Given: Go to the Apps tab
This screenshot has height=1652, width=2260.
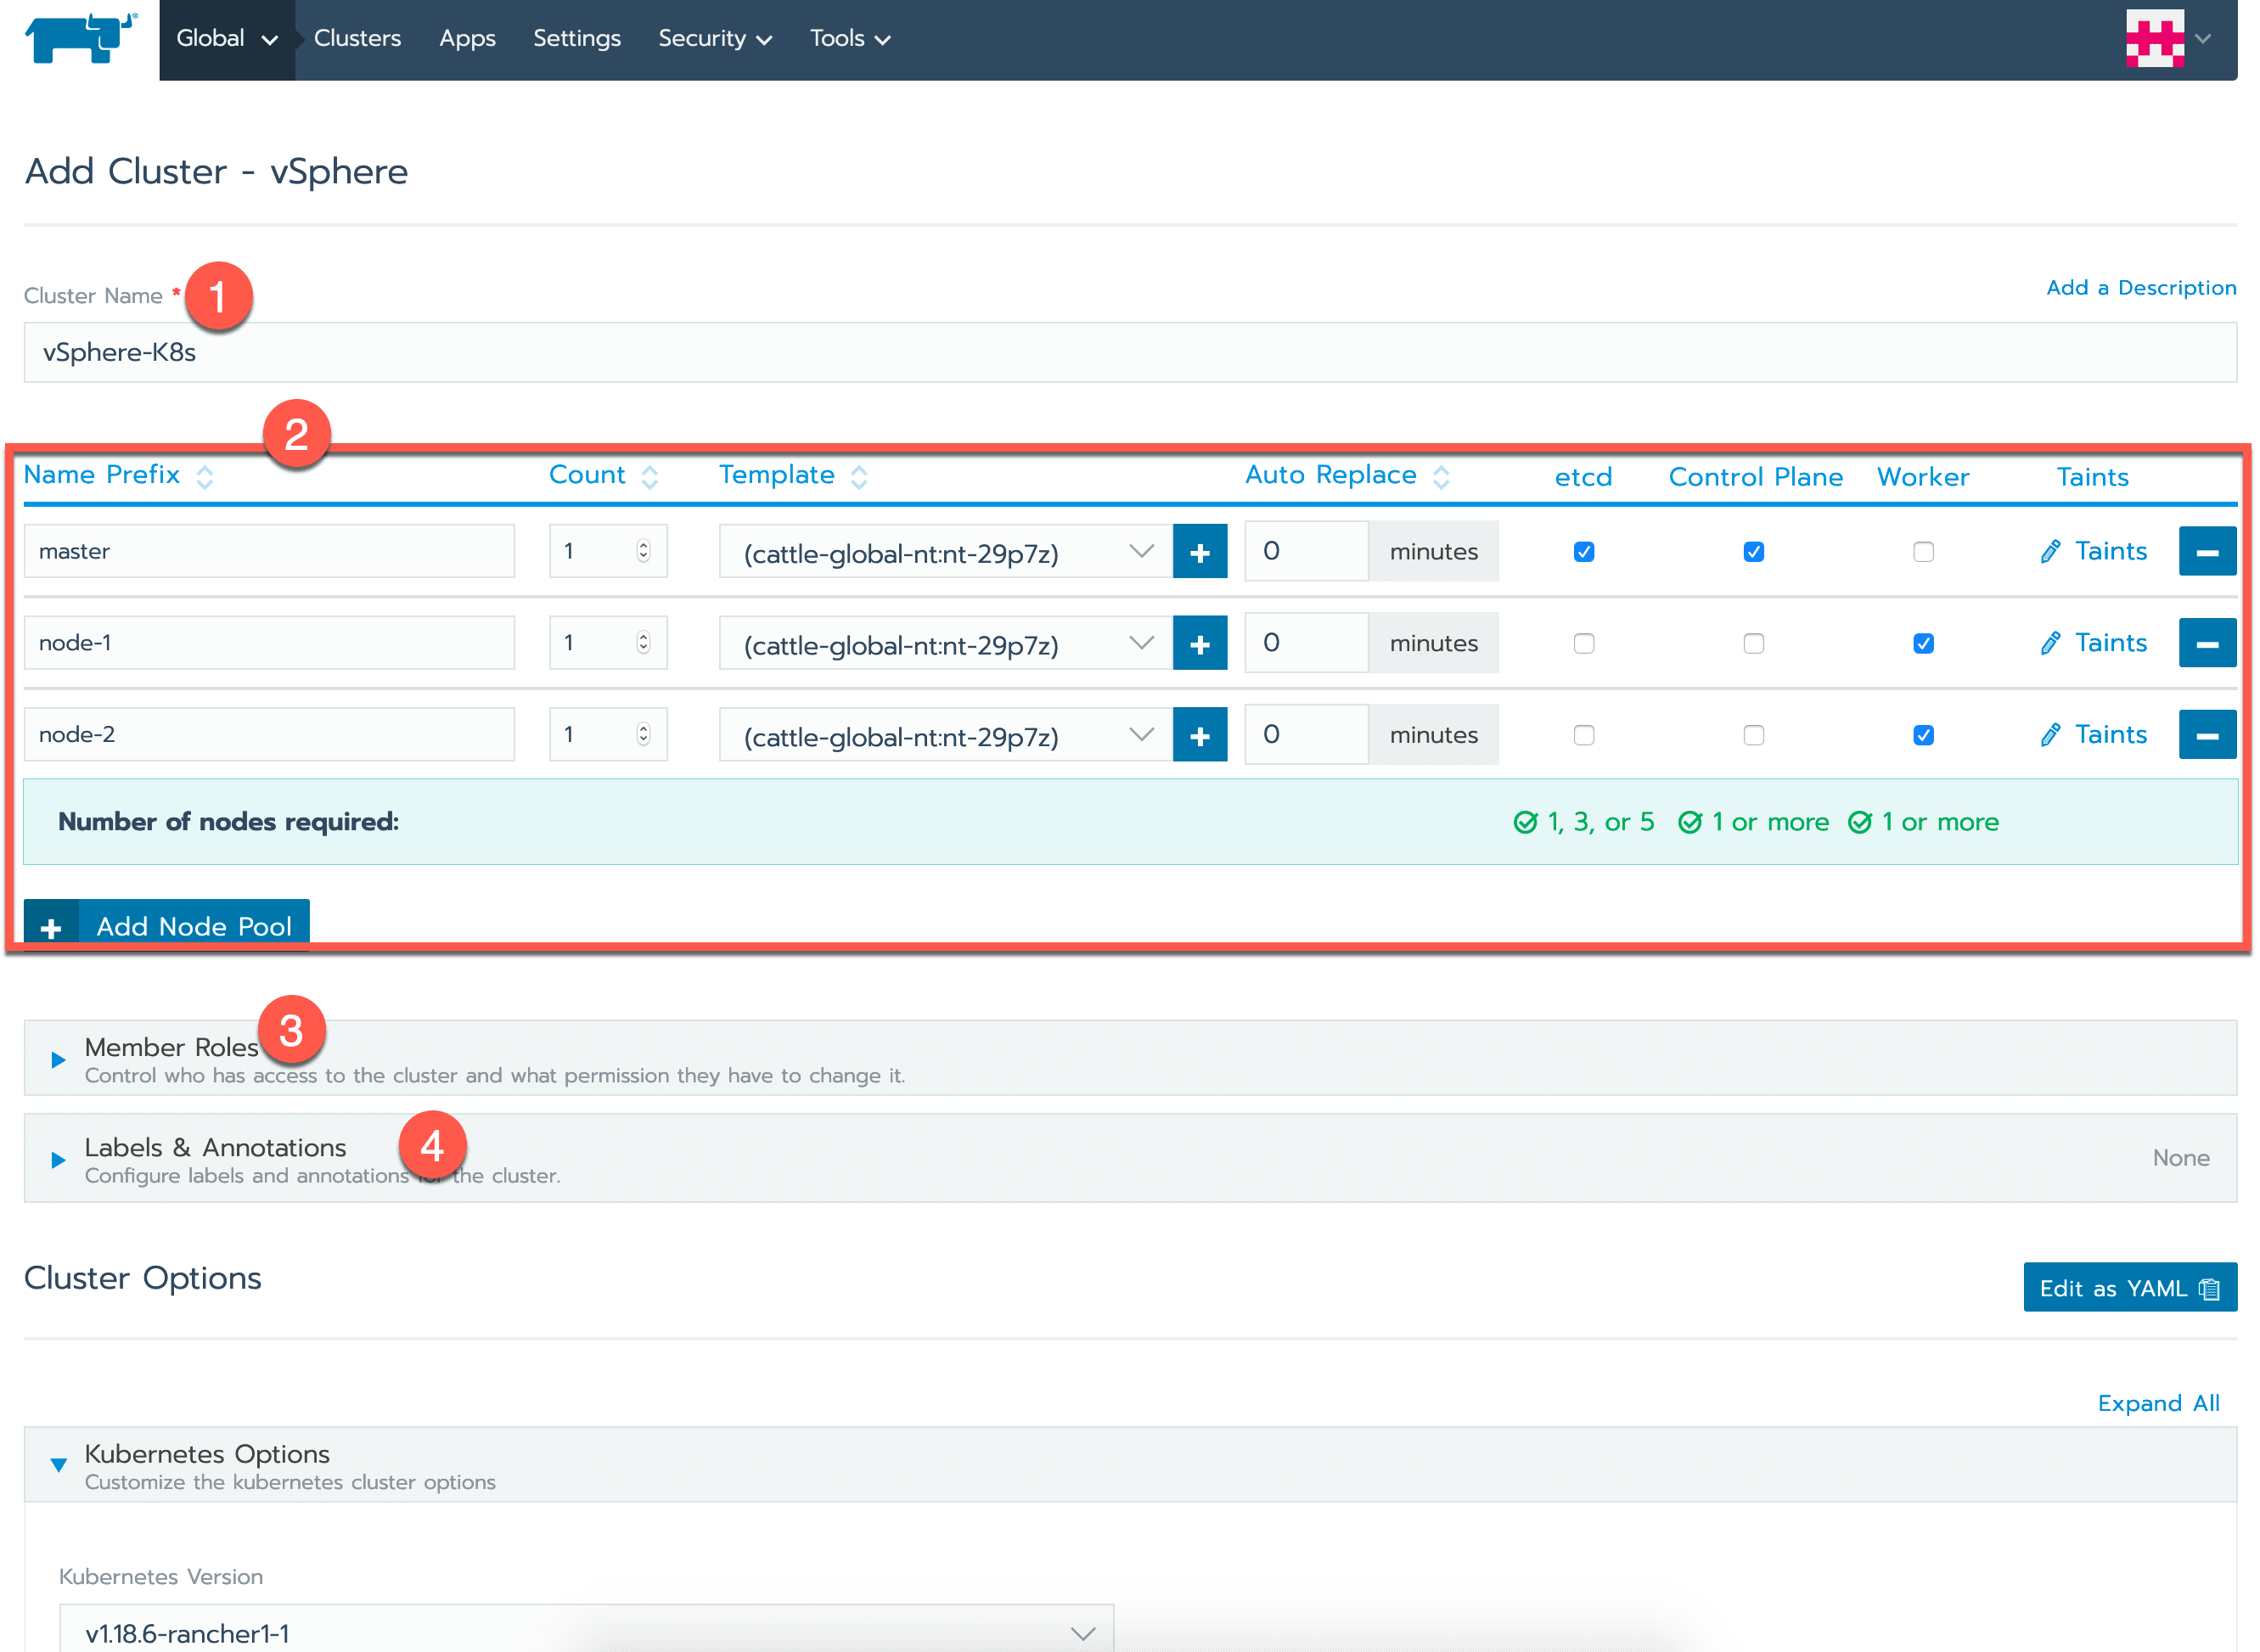Looking at the screenshot, I should tap(467, 39).
